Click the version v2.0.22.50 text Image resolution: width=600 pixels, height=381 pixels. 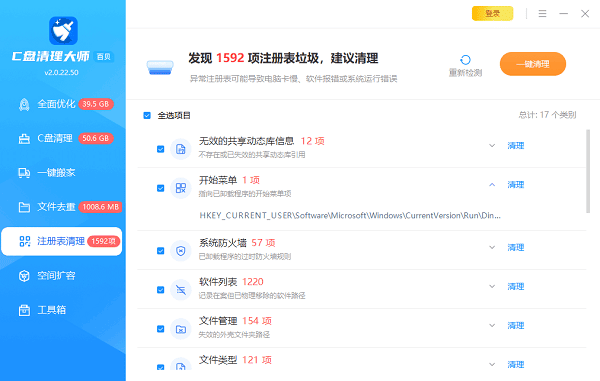point(61,73)
